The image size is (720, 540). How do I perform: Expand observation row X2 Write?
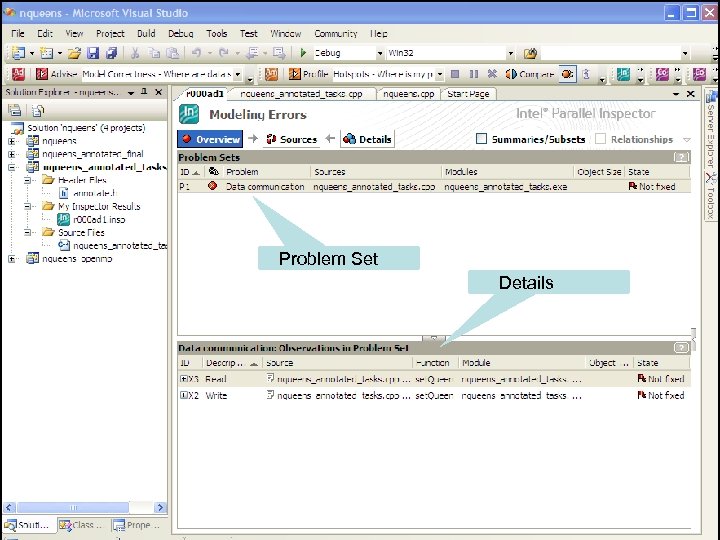(183, 395)
